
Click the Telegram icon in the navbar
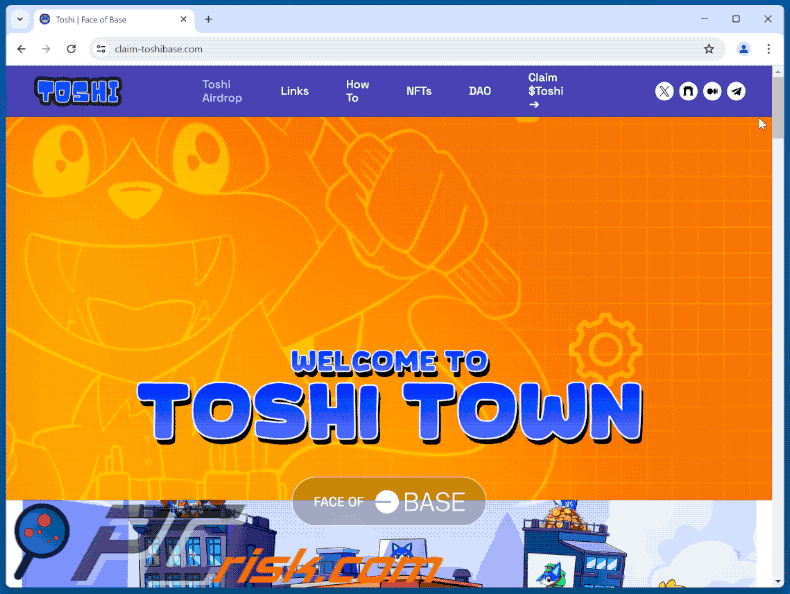point(736,91)
